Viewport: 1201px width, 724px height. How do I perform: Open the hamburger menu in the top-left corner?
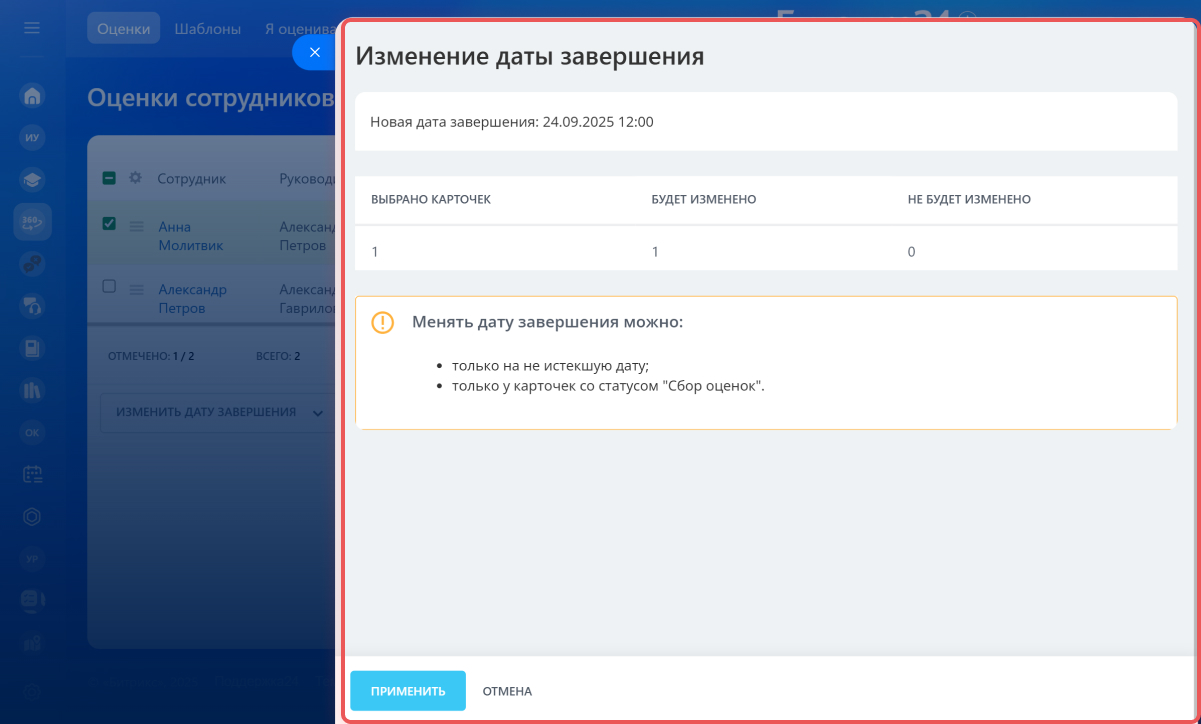point(32,28)
